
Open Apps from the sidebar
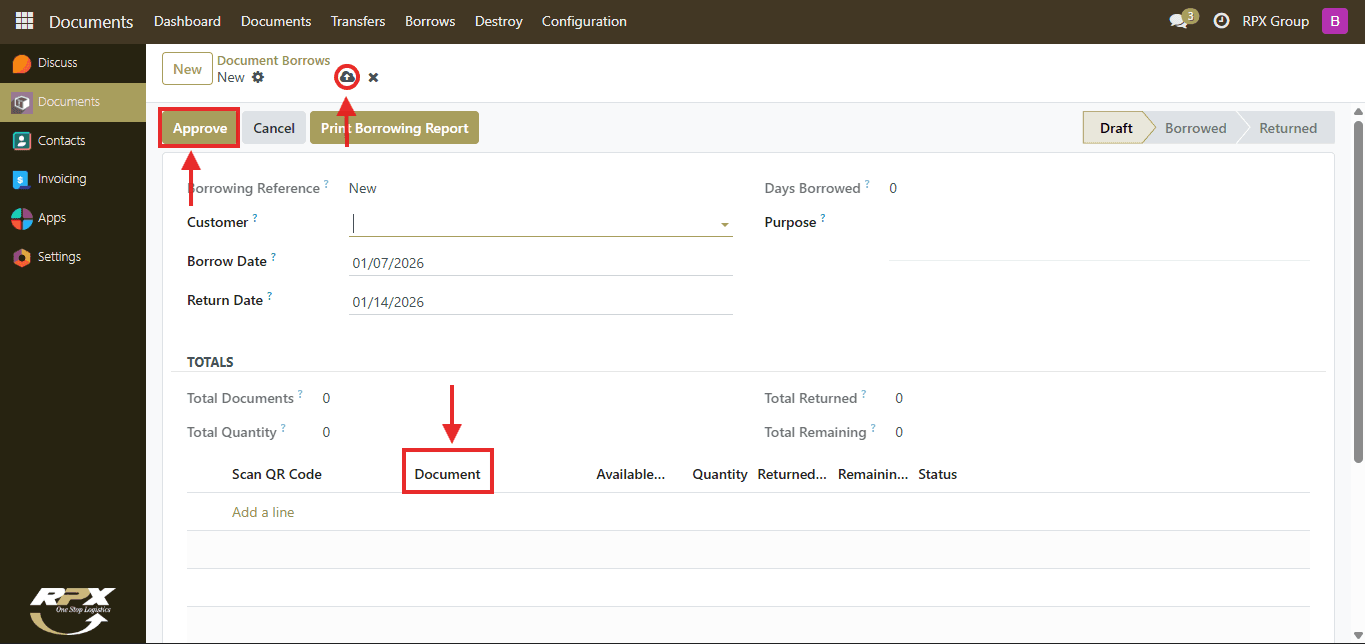click(x=73, y=218)
